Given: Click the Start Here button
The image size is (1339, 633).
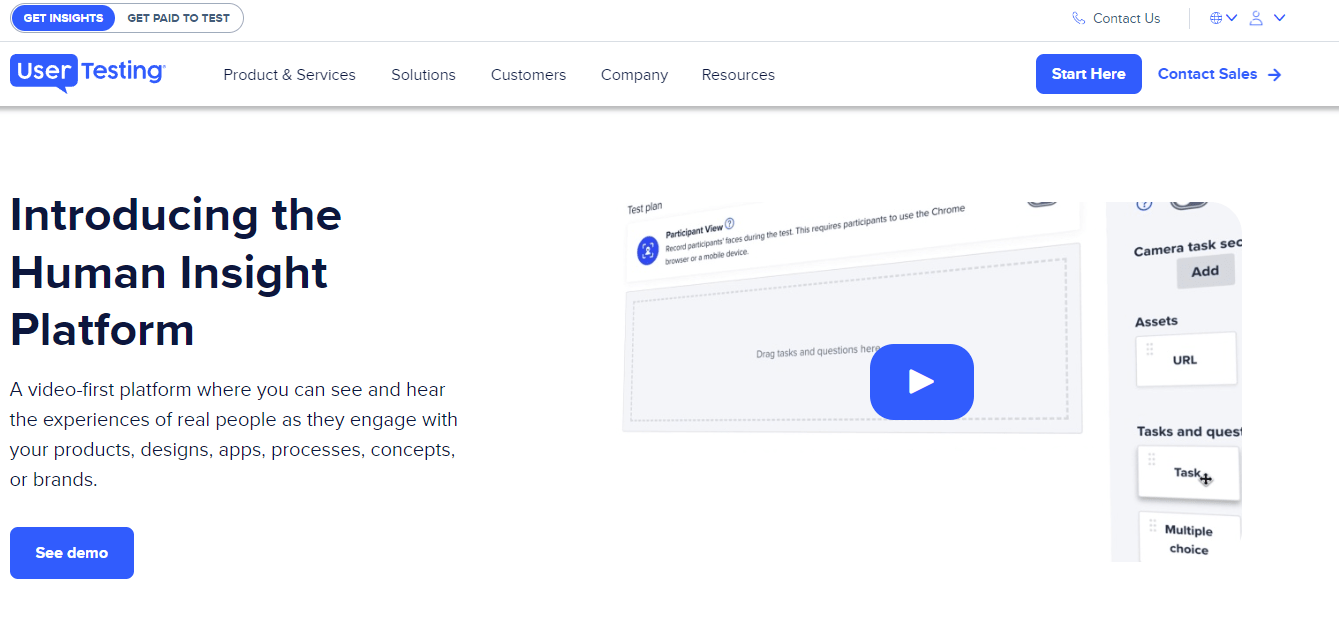Looking at the screenshot, I should [1088, 73].
